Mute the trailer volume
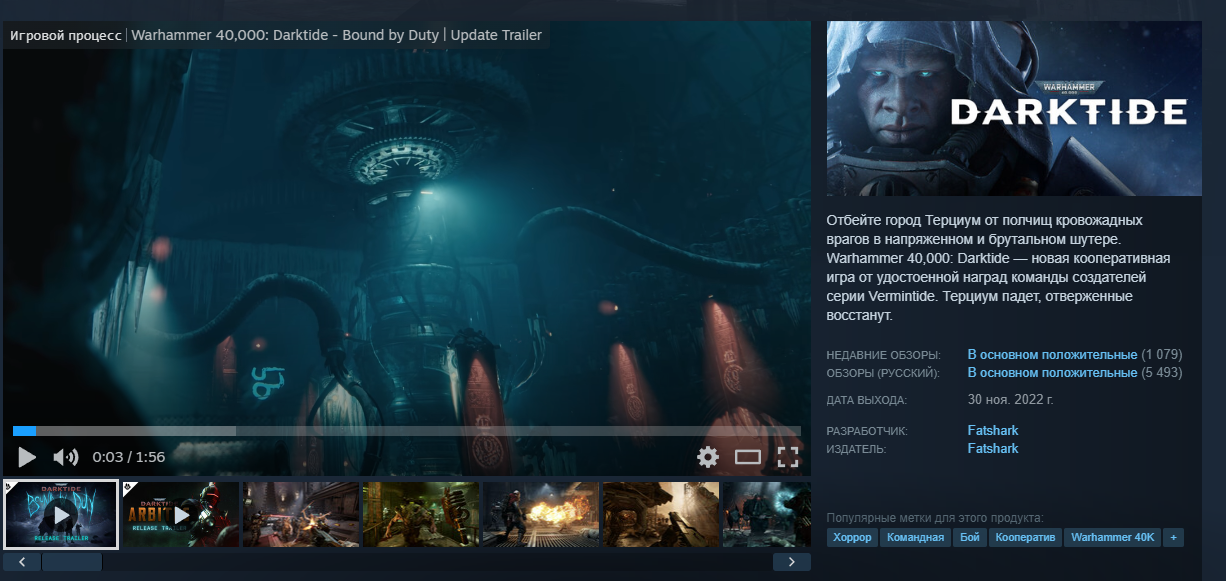Image resolution: width=1226 pixels, height=581 pixels. 65,457
